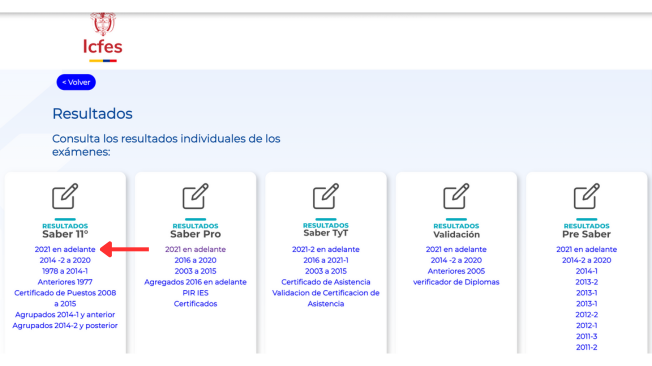The image size is (652, 366).
Task: Open the PIR IES link
Action: (195, 293)
